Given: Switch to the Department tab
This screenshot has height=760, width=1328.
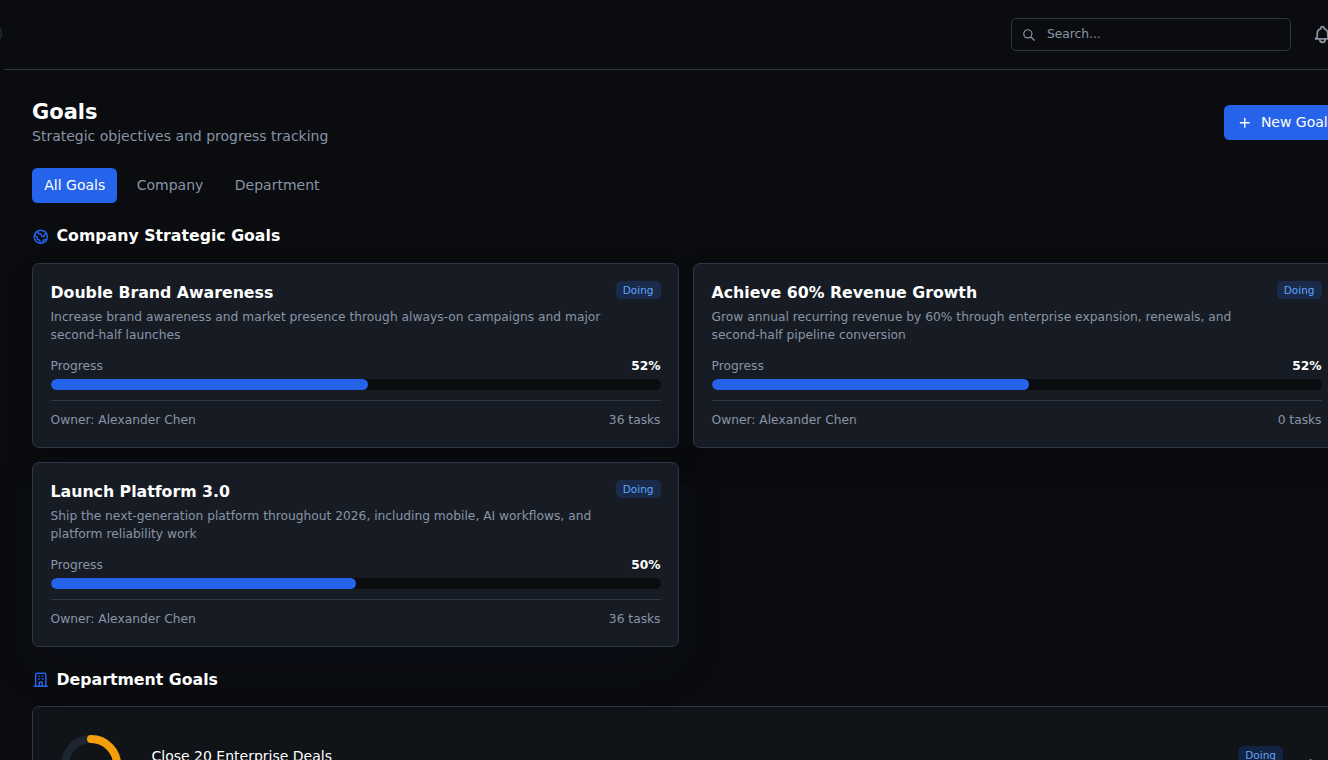Looking at the screenshot, I should click(277, 185).
